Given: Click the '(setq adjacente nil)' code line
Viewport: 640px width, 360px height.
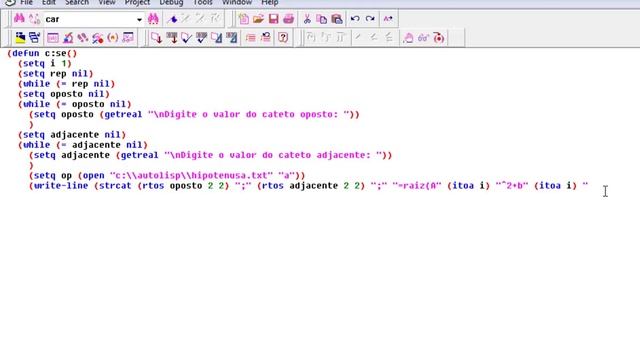Looking at the screenshot, I should point(72,135).
